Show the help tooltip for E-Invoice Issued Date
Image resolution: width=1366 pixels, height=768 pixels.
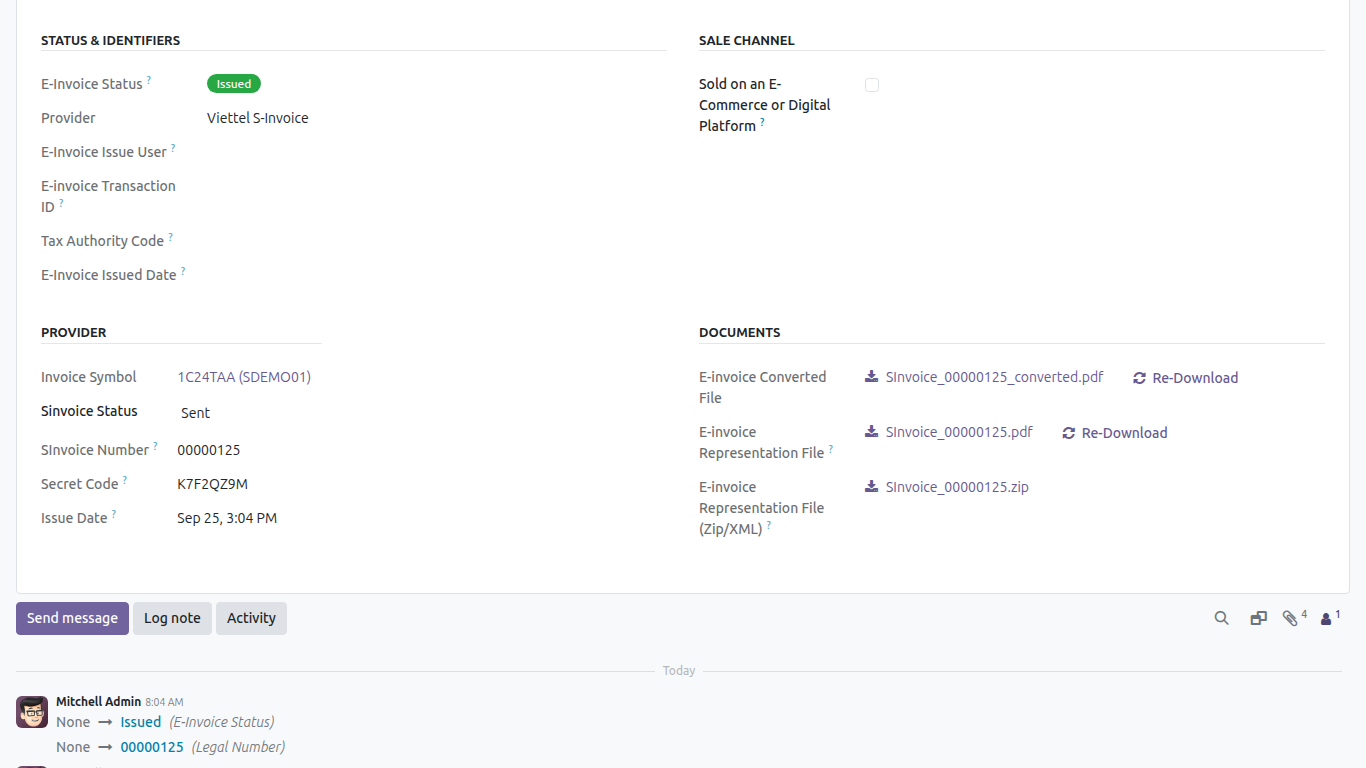pyautogui.click(x=183, y=270)
